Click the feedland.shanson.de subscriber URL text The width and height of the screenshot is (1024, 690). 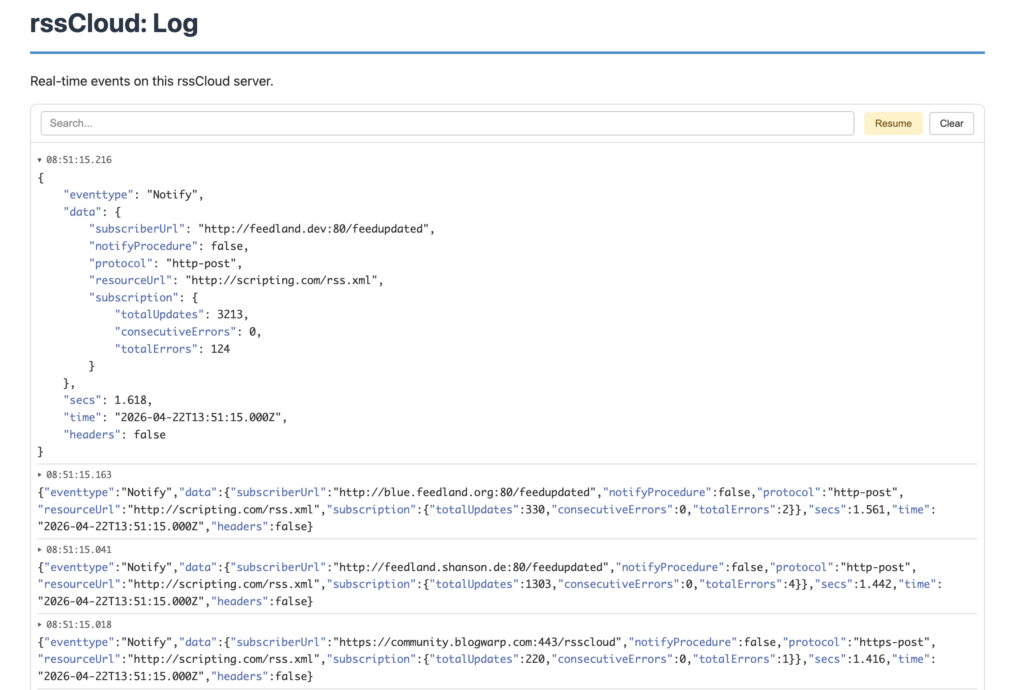click(472, 567)
